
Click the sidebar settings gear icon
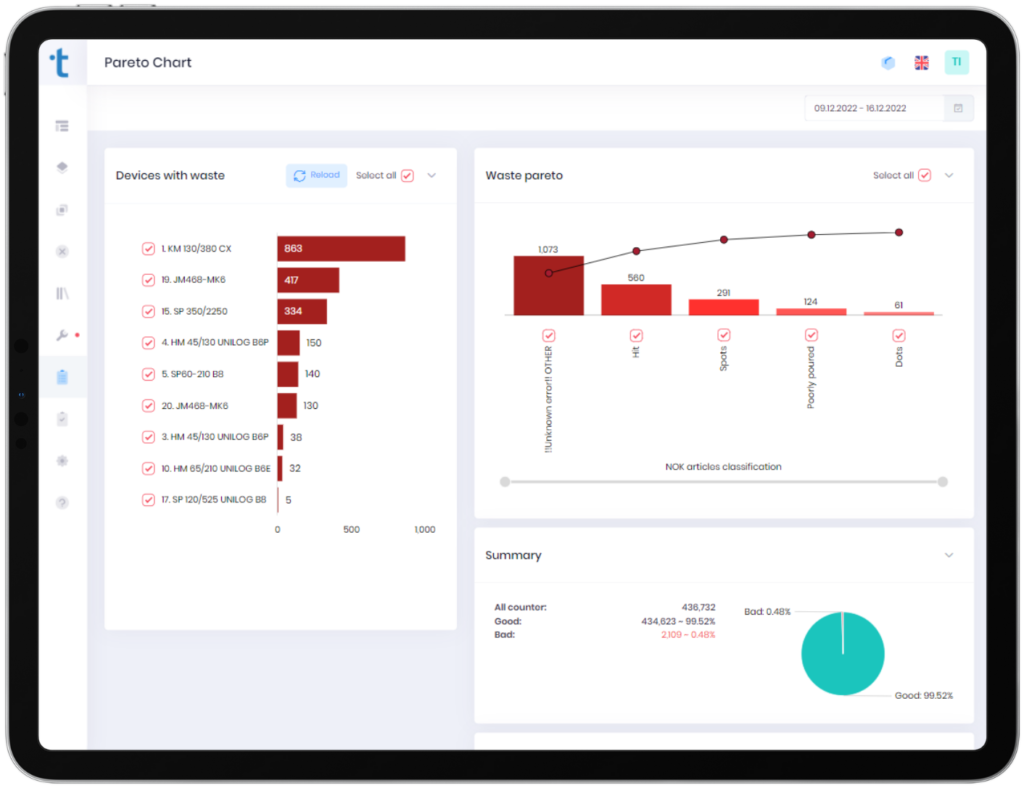pos(62,461)
